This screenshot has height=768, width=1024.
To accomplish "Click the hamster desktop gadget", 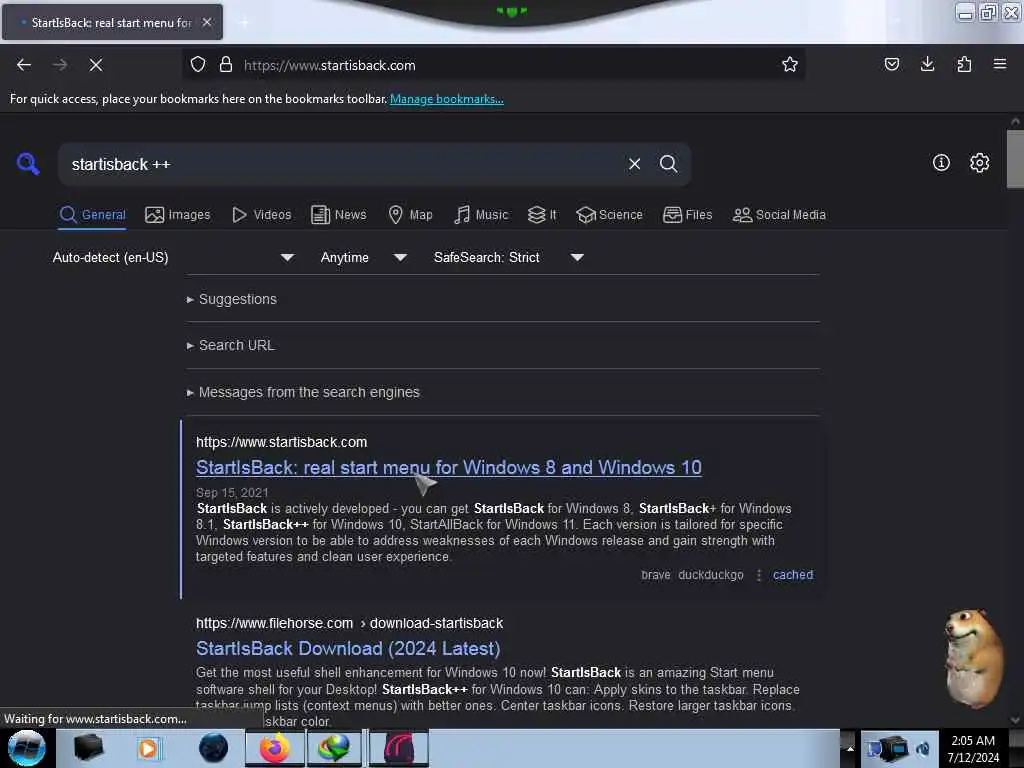I will 973,658.
